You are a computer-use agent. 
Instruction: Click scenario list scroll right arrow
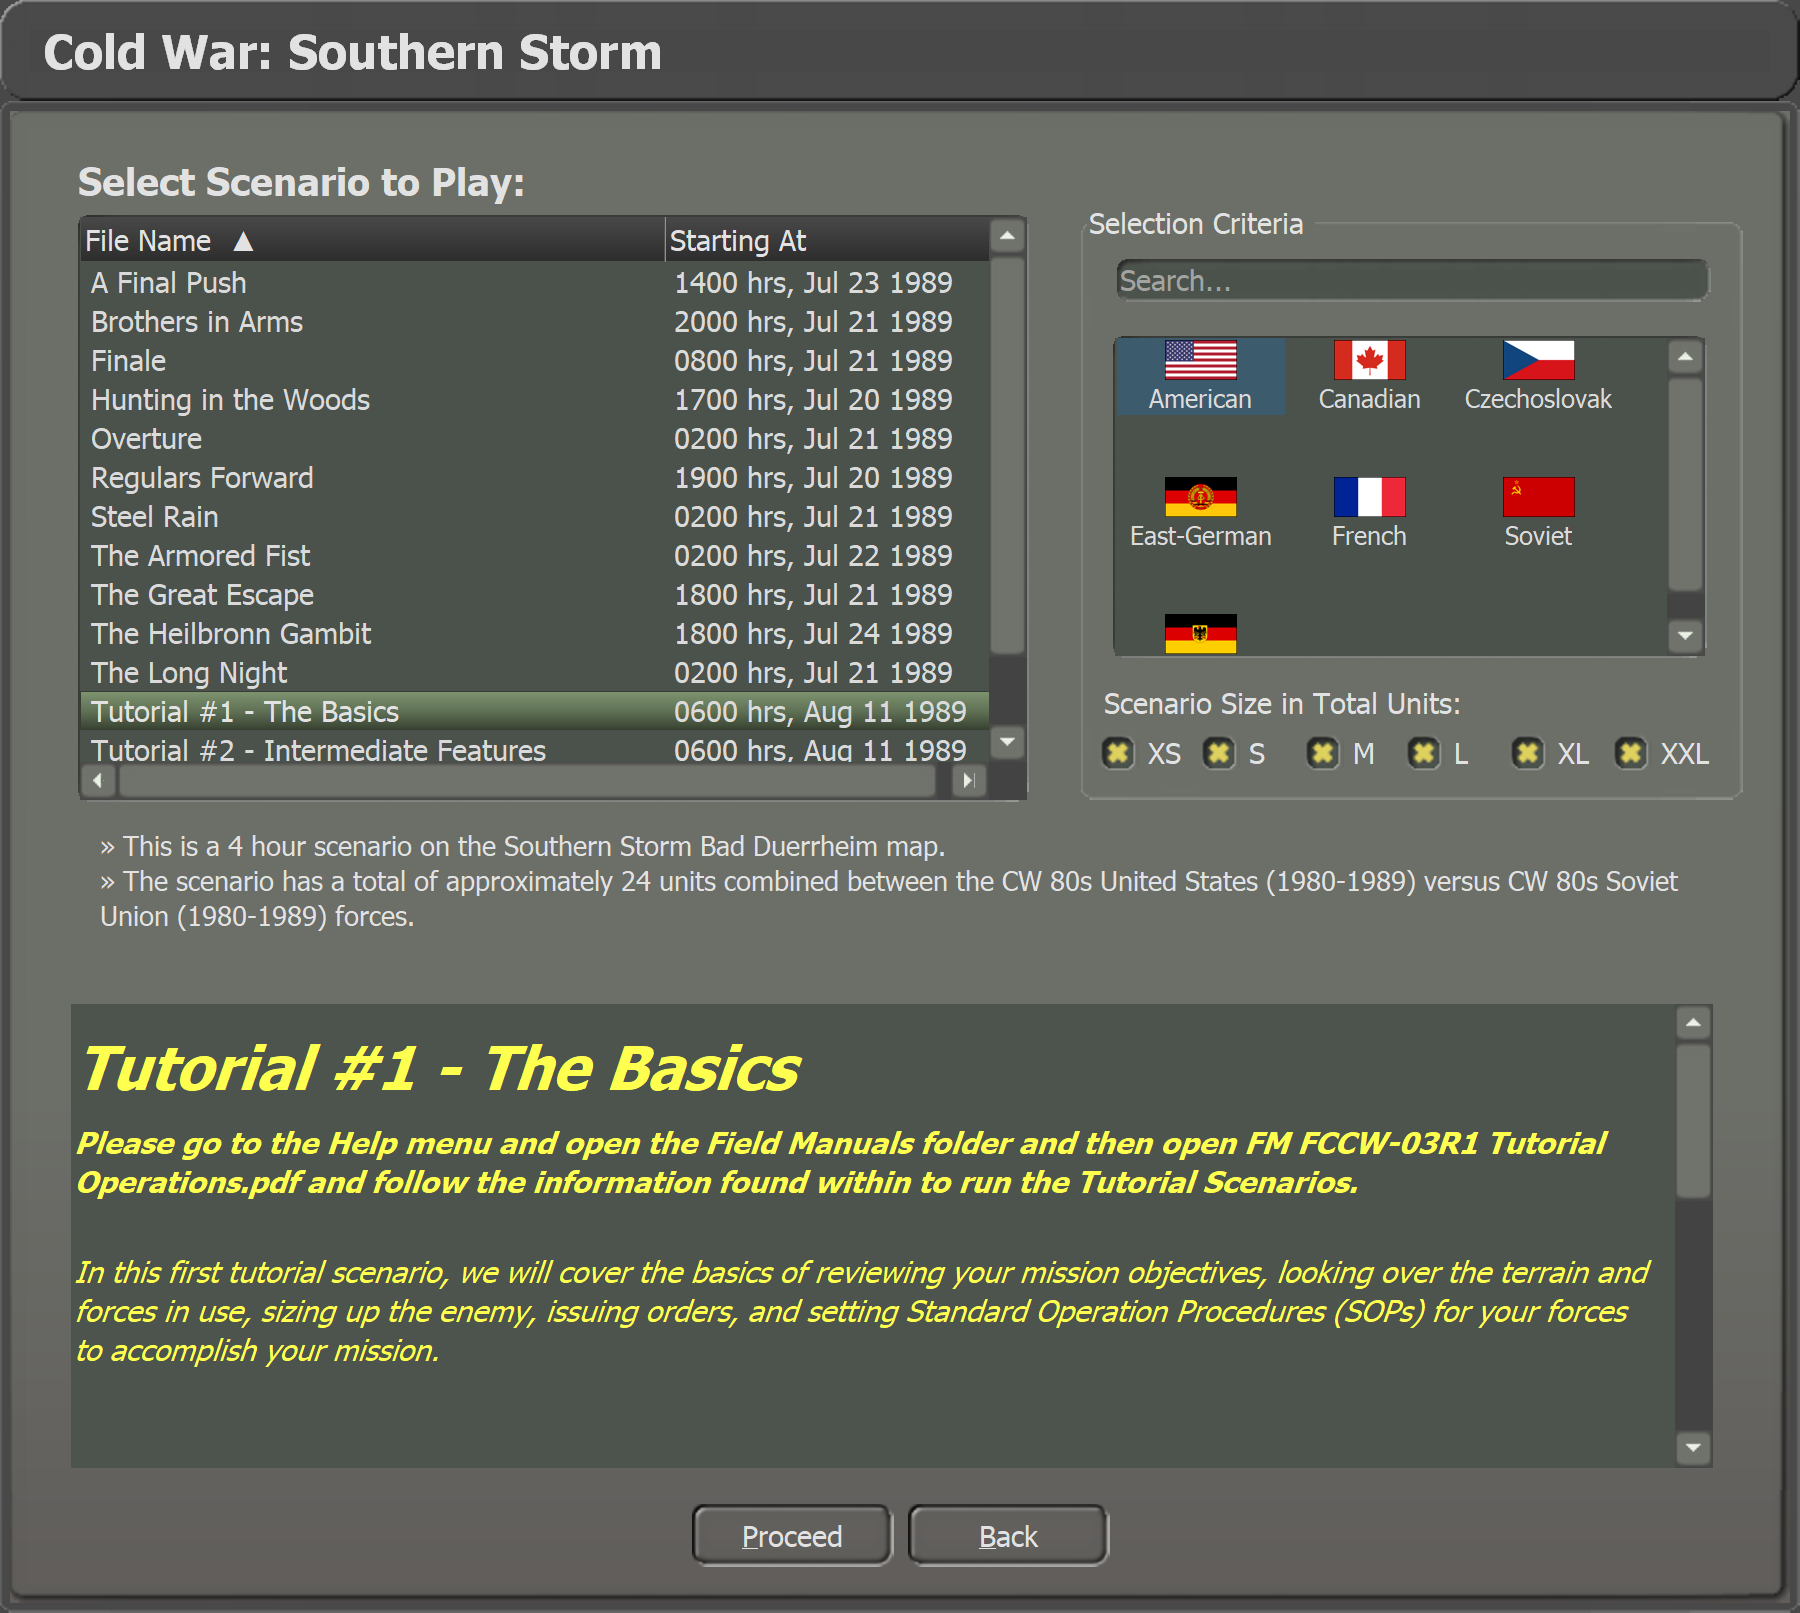click(968, 780)
